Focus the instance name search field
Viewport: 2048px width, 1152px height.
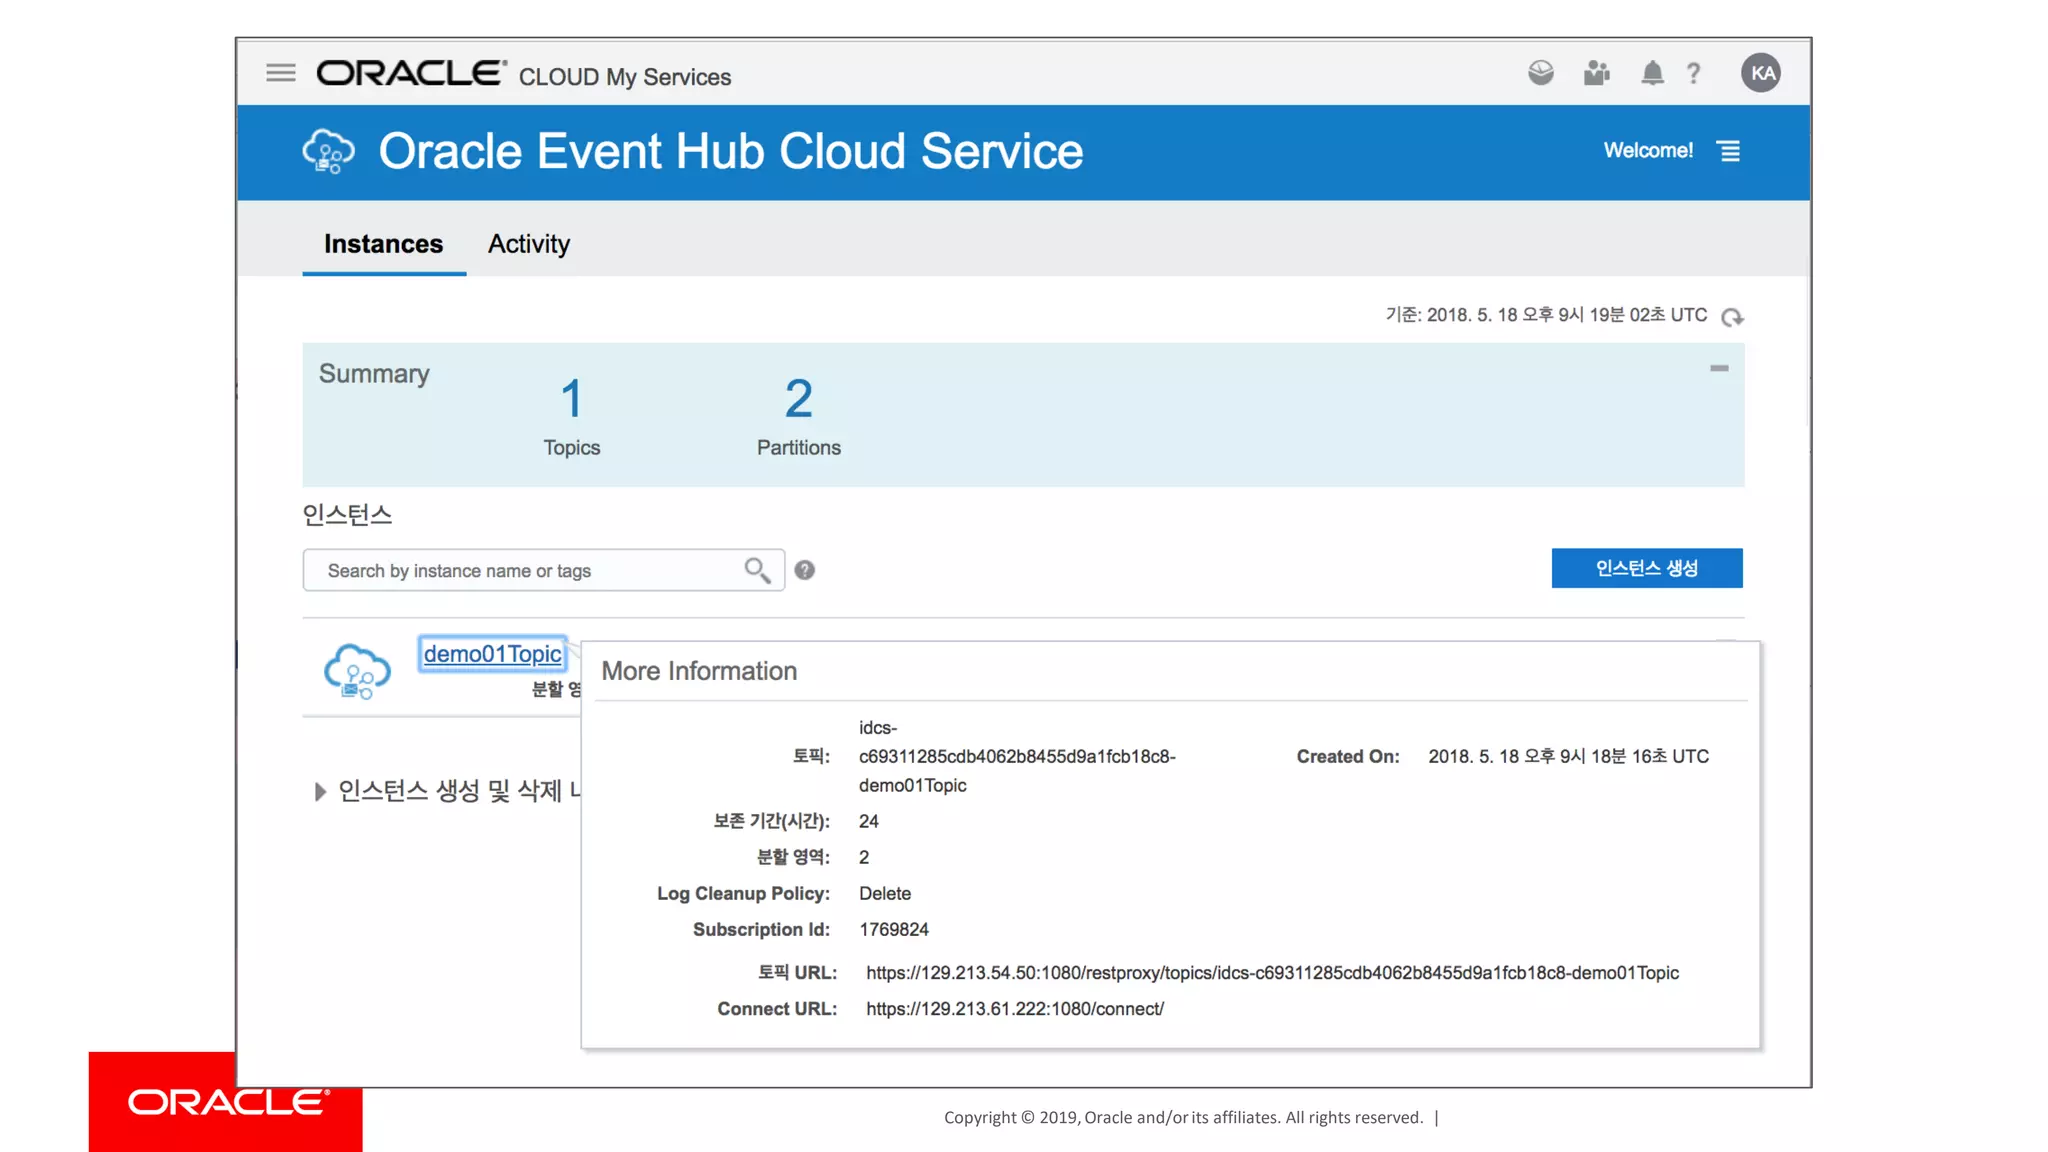click(543, 570)
